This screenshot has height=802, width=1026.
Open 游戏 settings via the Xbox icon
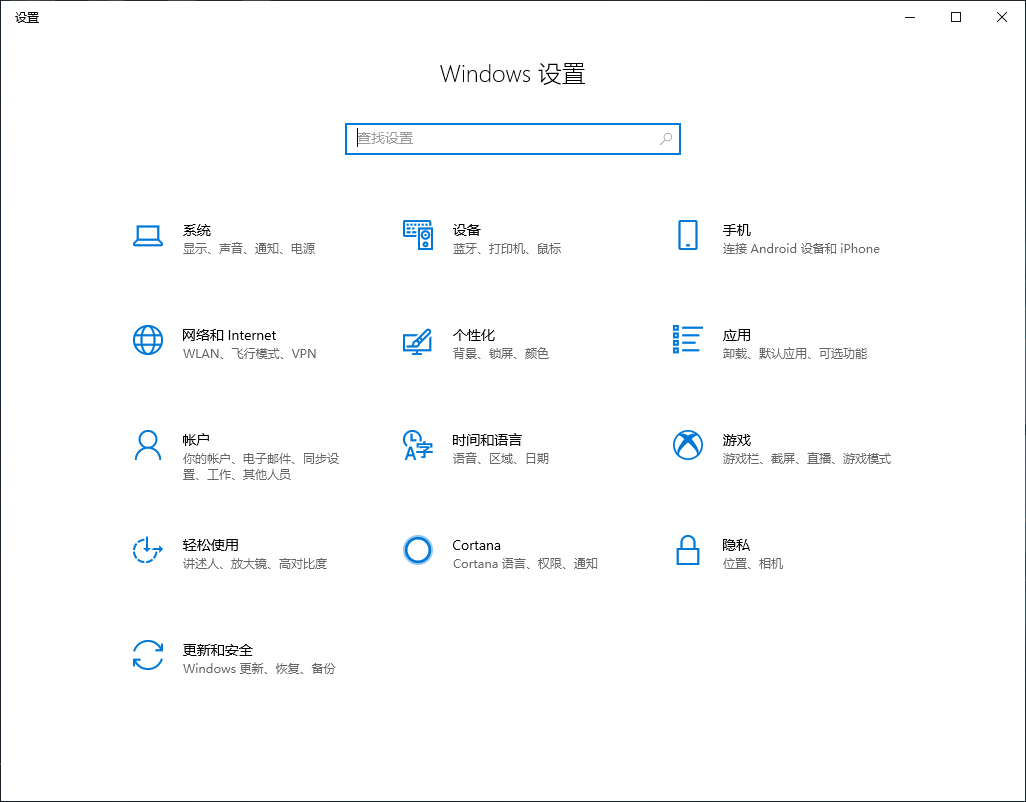(x=687, y=445)
